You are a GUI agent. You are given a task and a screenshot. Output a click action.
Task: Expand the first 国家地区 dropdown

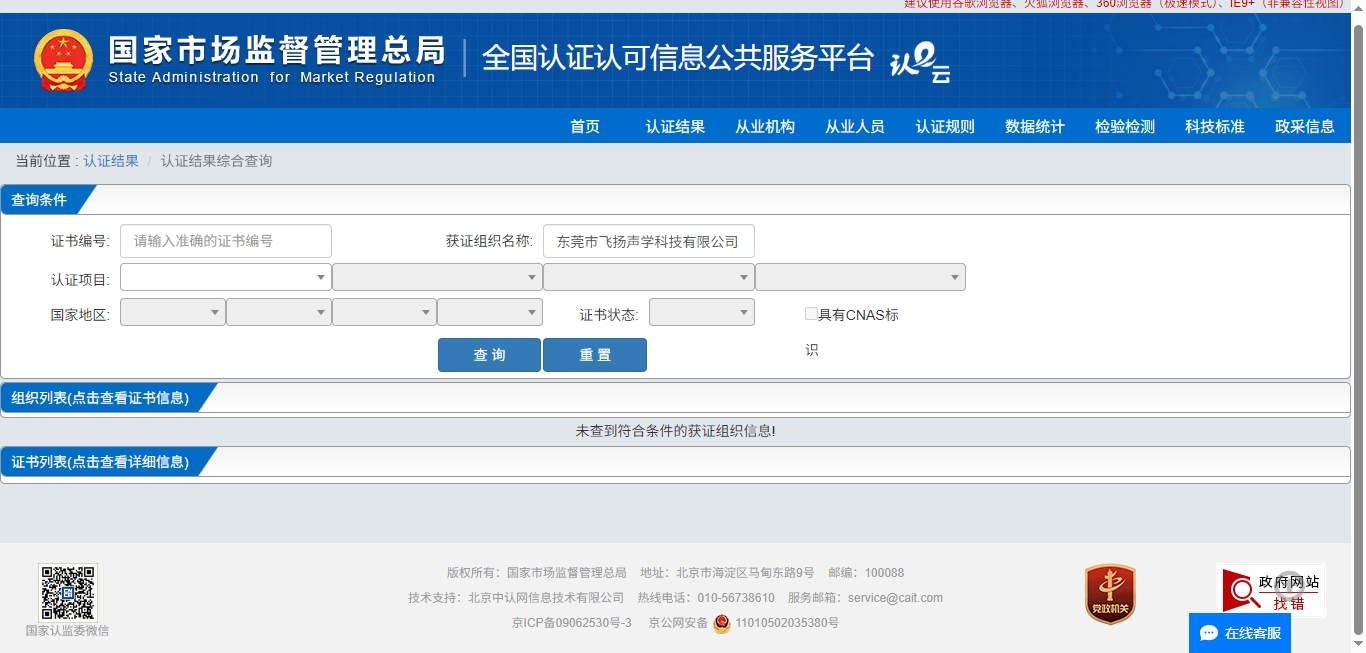pos(172,313)
